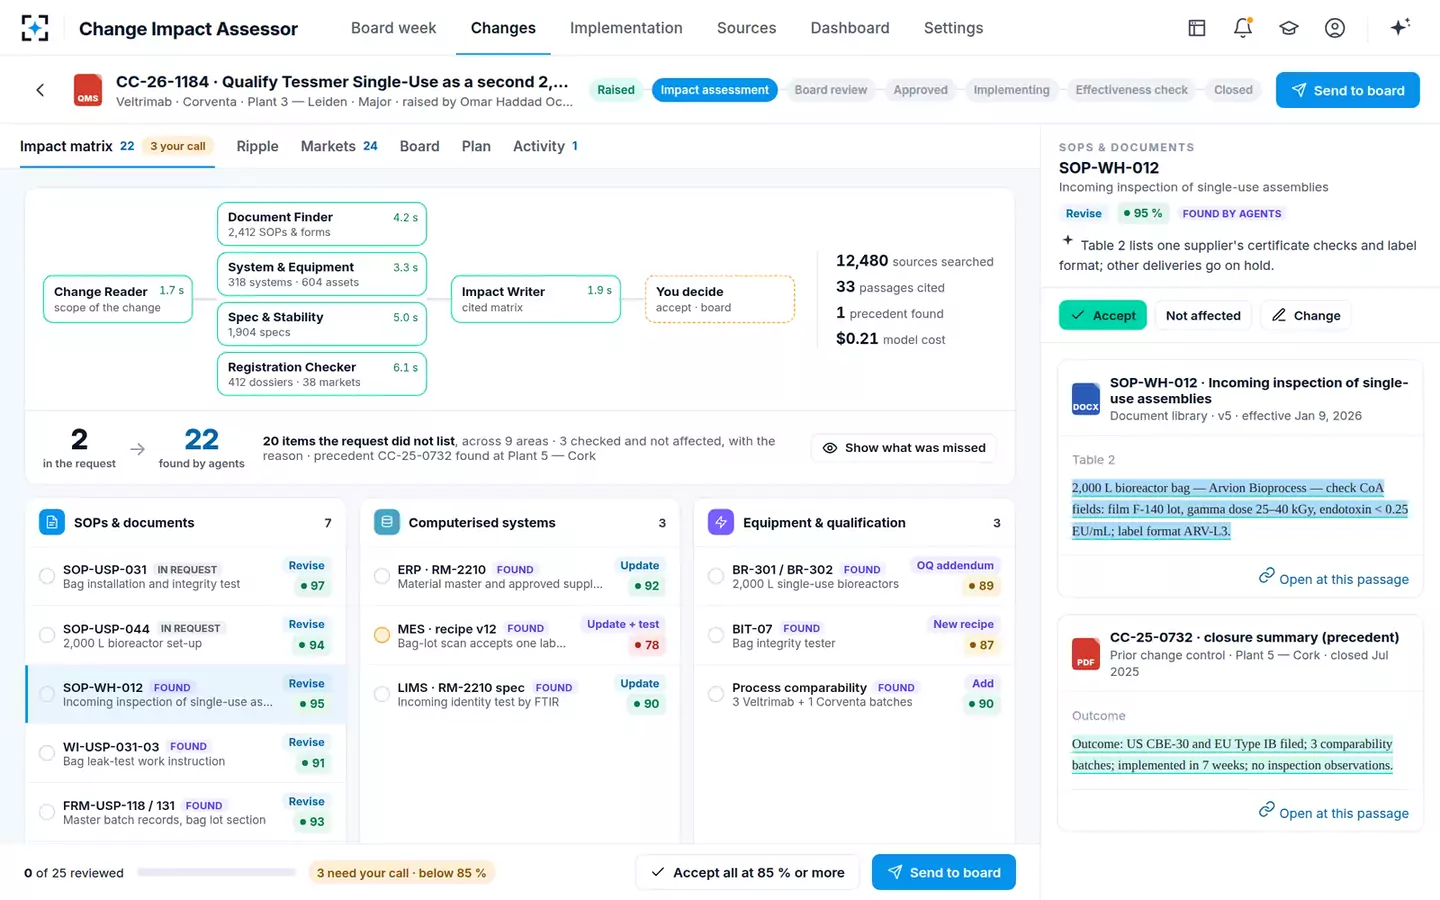
Task: Click the eye icon beside Show what was missed
Action: tap(830, 448)
